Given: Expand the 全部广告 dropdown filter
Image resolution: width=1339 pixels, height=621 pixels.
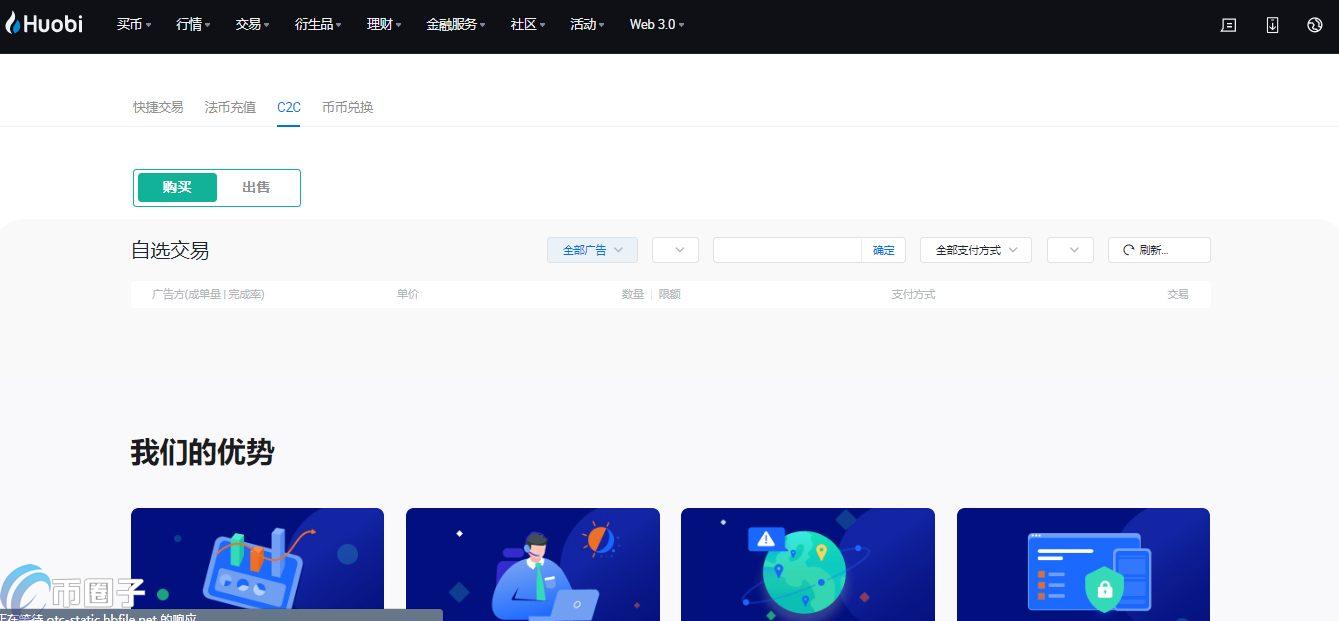Looking at the screenshot, I should point(592,250).
